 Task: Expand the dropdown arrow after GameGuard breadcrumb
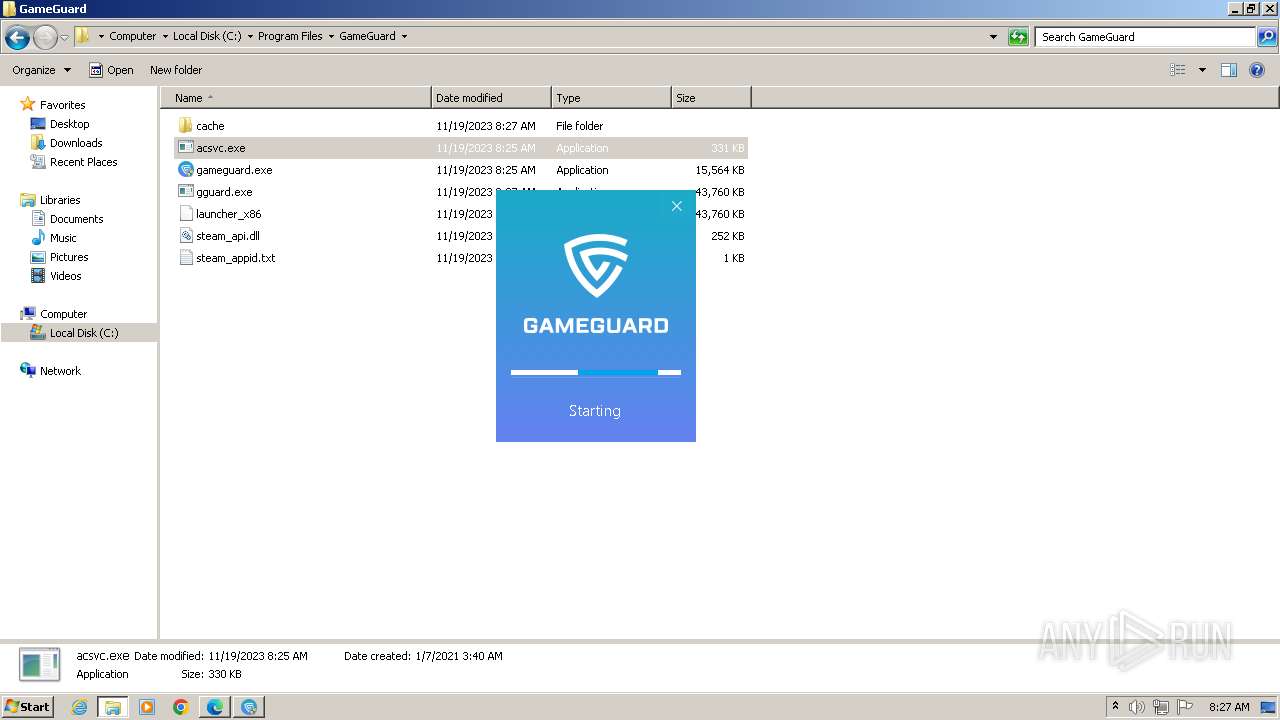pyautogui.click(x=404, y=36)
